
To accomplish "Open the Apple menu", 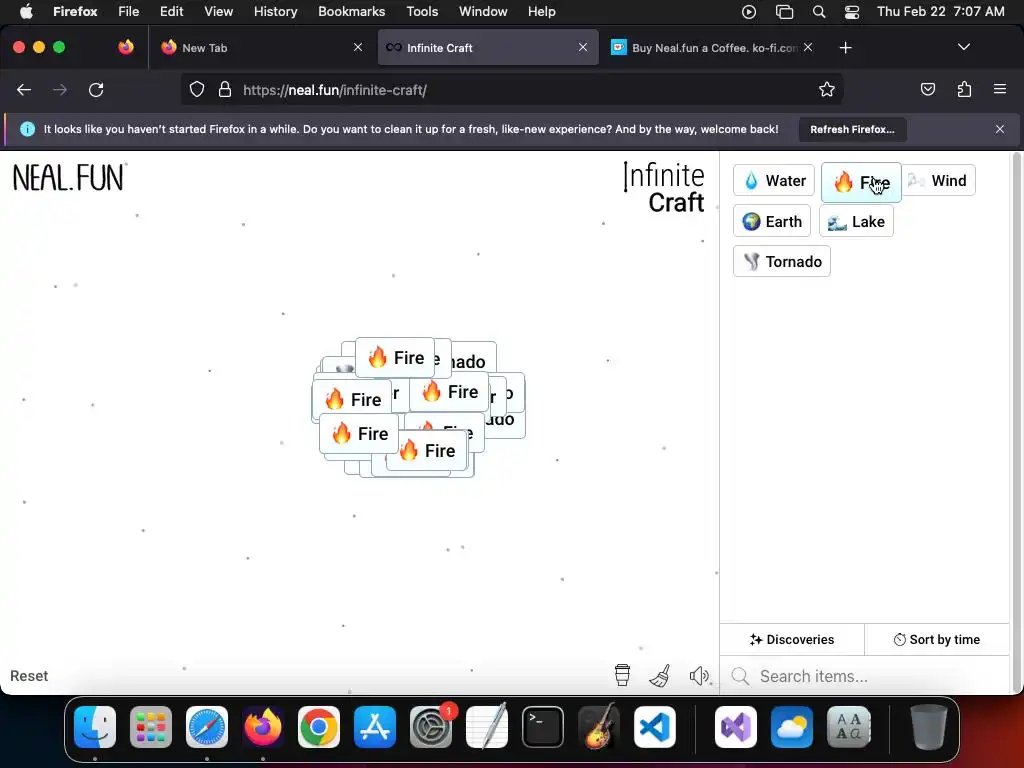I will click(x=26, y=11).
